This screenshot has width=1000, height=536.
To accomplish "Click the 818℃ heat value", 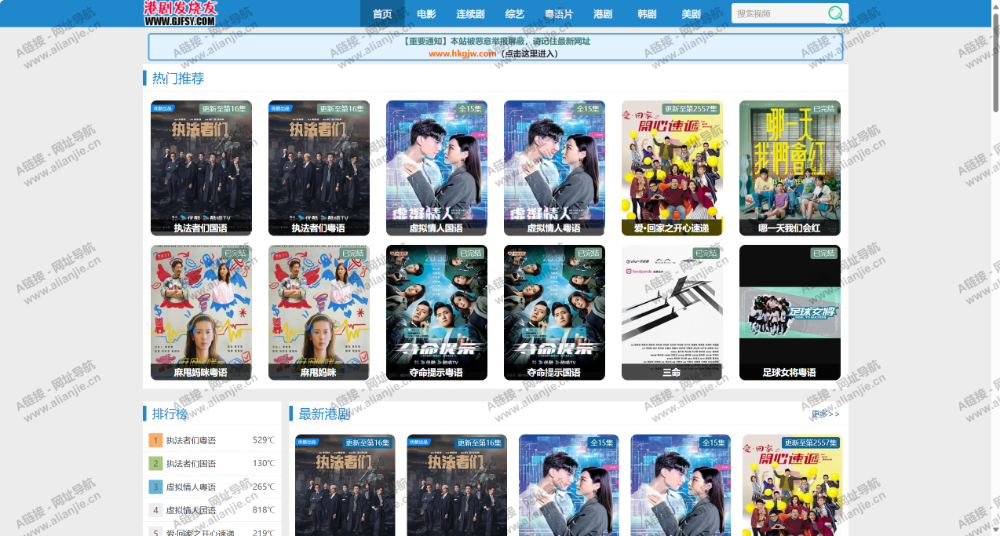I will (x=263, y=510).
